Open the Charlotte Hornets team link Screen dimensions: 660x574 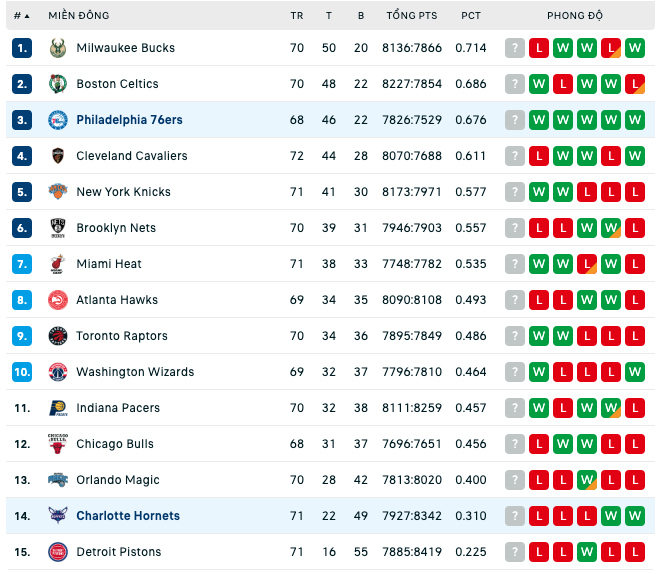click(x=128, y=516)
